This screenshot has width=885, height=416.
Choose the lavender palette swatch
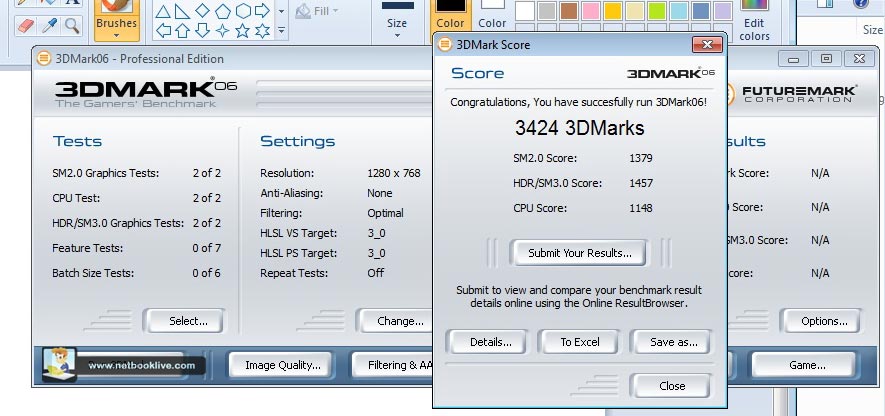(723, 11)
